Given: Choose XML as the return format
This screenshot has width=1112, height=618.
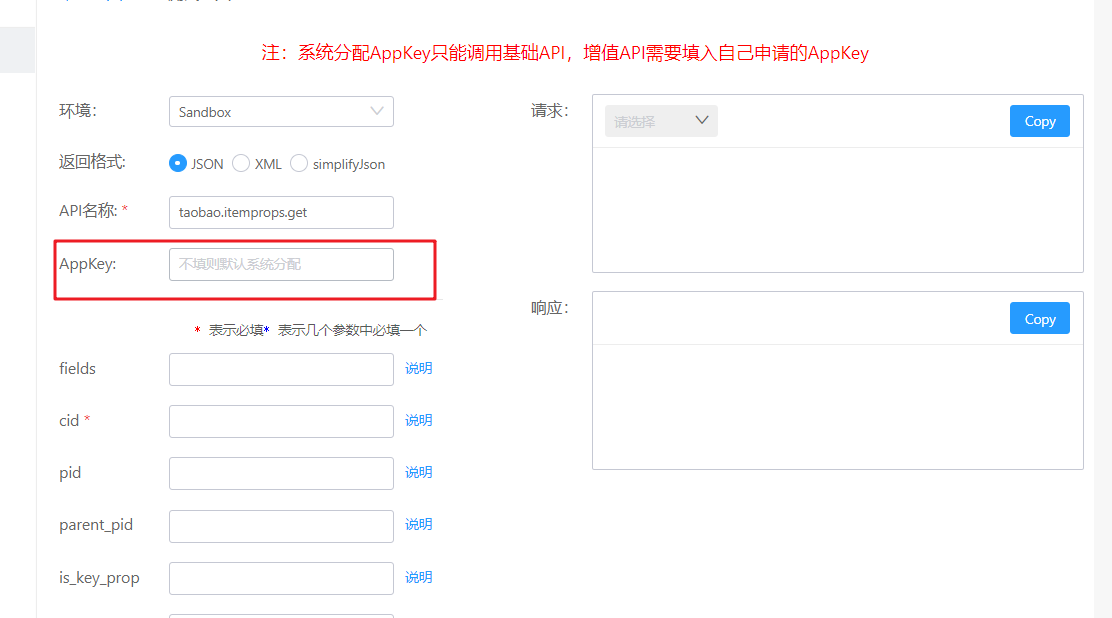Looking at the screenshot, I should (240, 163).
